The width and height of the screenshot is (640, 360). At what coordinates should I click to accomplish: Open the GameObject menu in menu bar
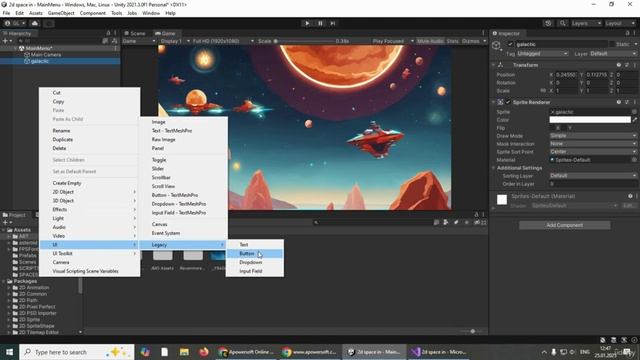pyautogui.click(x=61, y=13)
